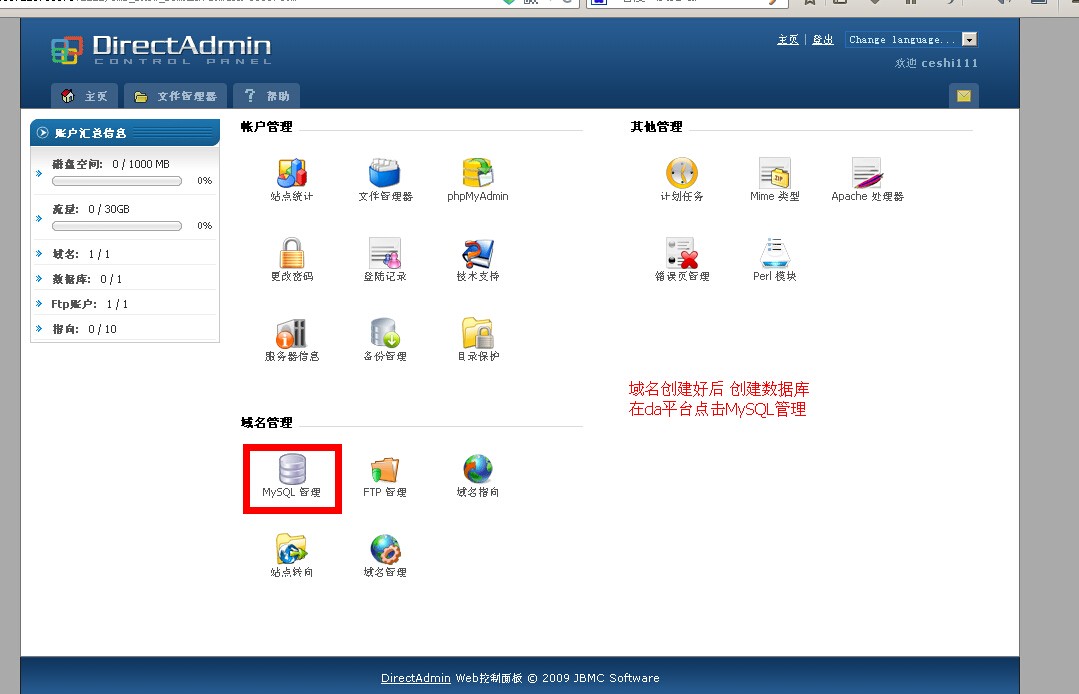Open the 错误页管理 error pages icon
Image resolution: width=1079 pixels, height=694 pixels.
[682, 253]
